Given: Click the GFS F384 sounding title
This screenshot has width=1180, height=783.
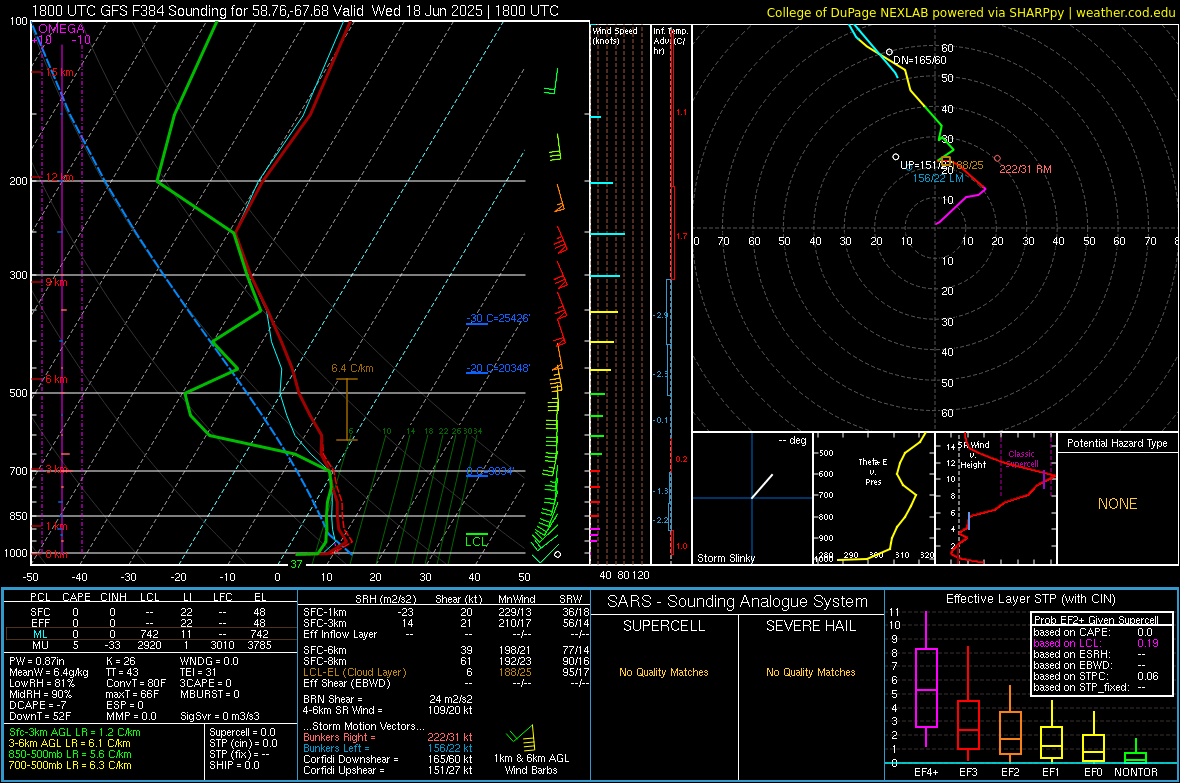Looking at the screenshot, I should coord(295,11).
